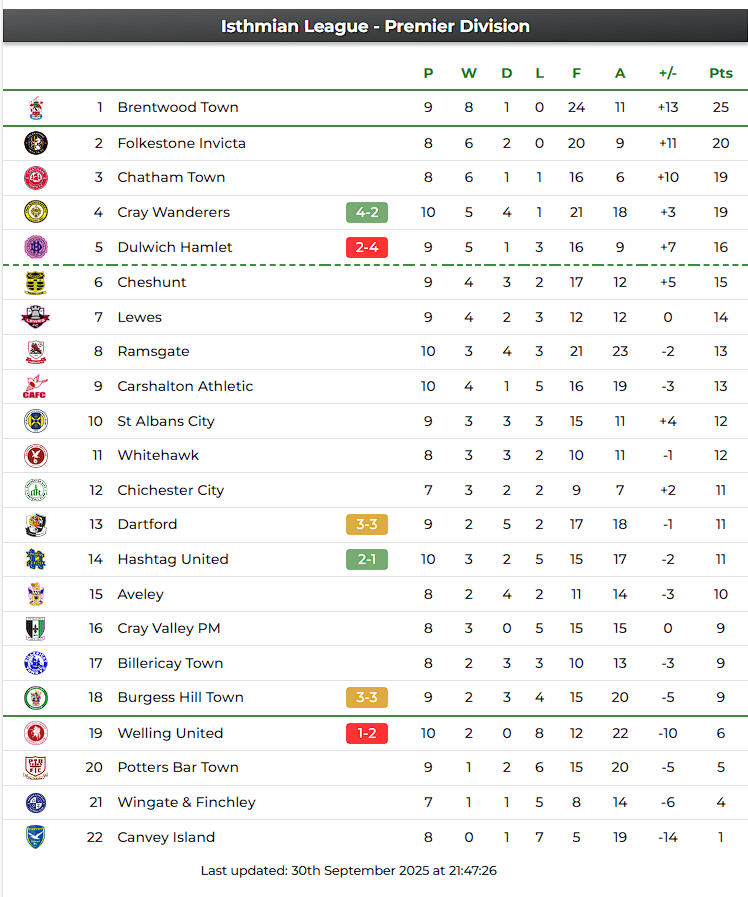Image resolution: width=748 pixels, height=897 pixels.
Task: Click the Canvey Island club badge
Action: tap(36, 837)
